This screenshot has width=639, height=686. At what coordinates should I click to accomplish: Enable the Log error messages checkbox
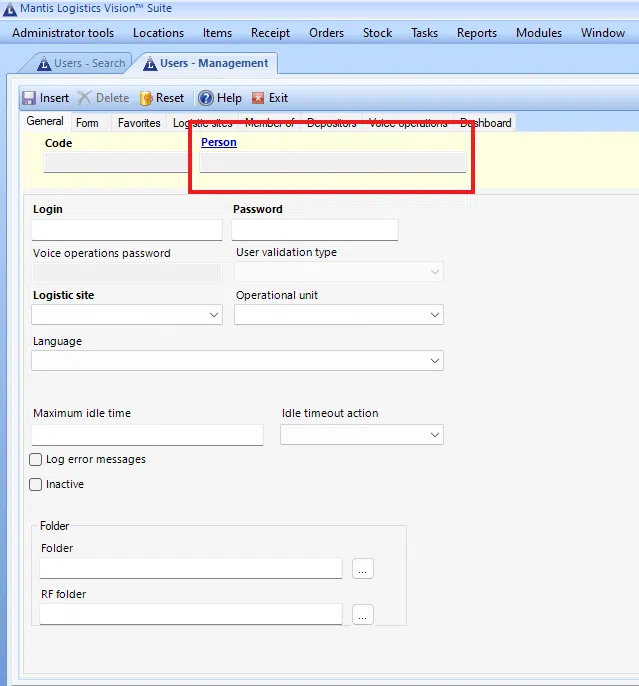[x=36, y=460]
